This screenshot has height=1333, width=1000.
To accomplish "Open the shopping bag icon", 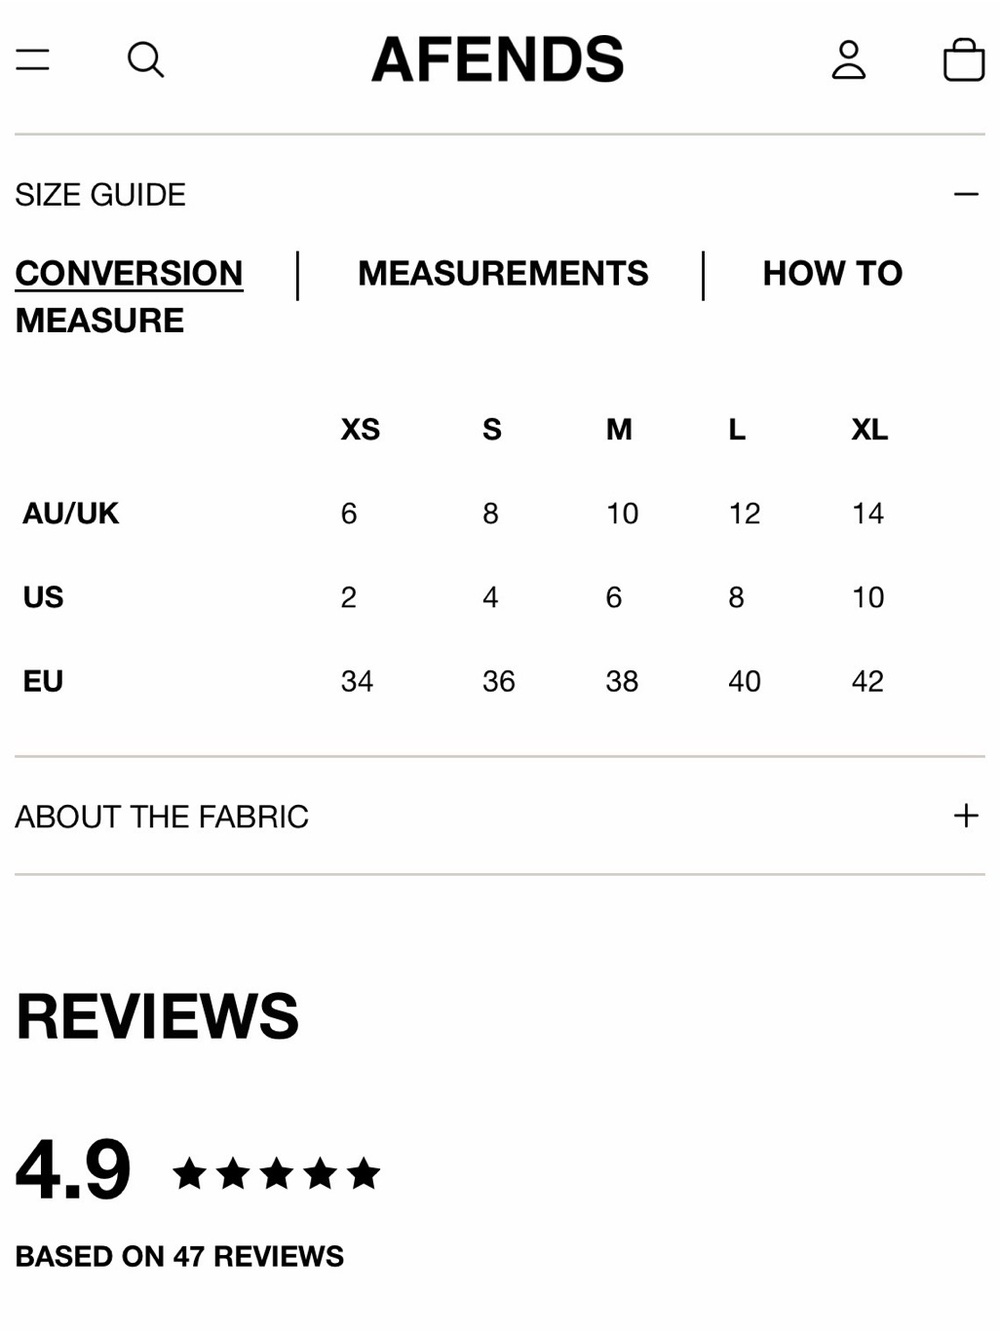I will click(x=964, y=59).
